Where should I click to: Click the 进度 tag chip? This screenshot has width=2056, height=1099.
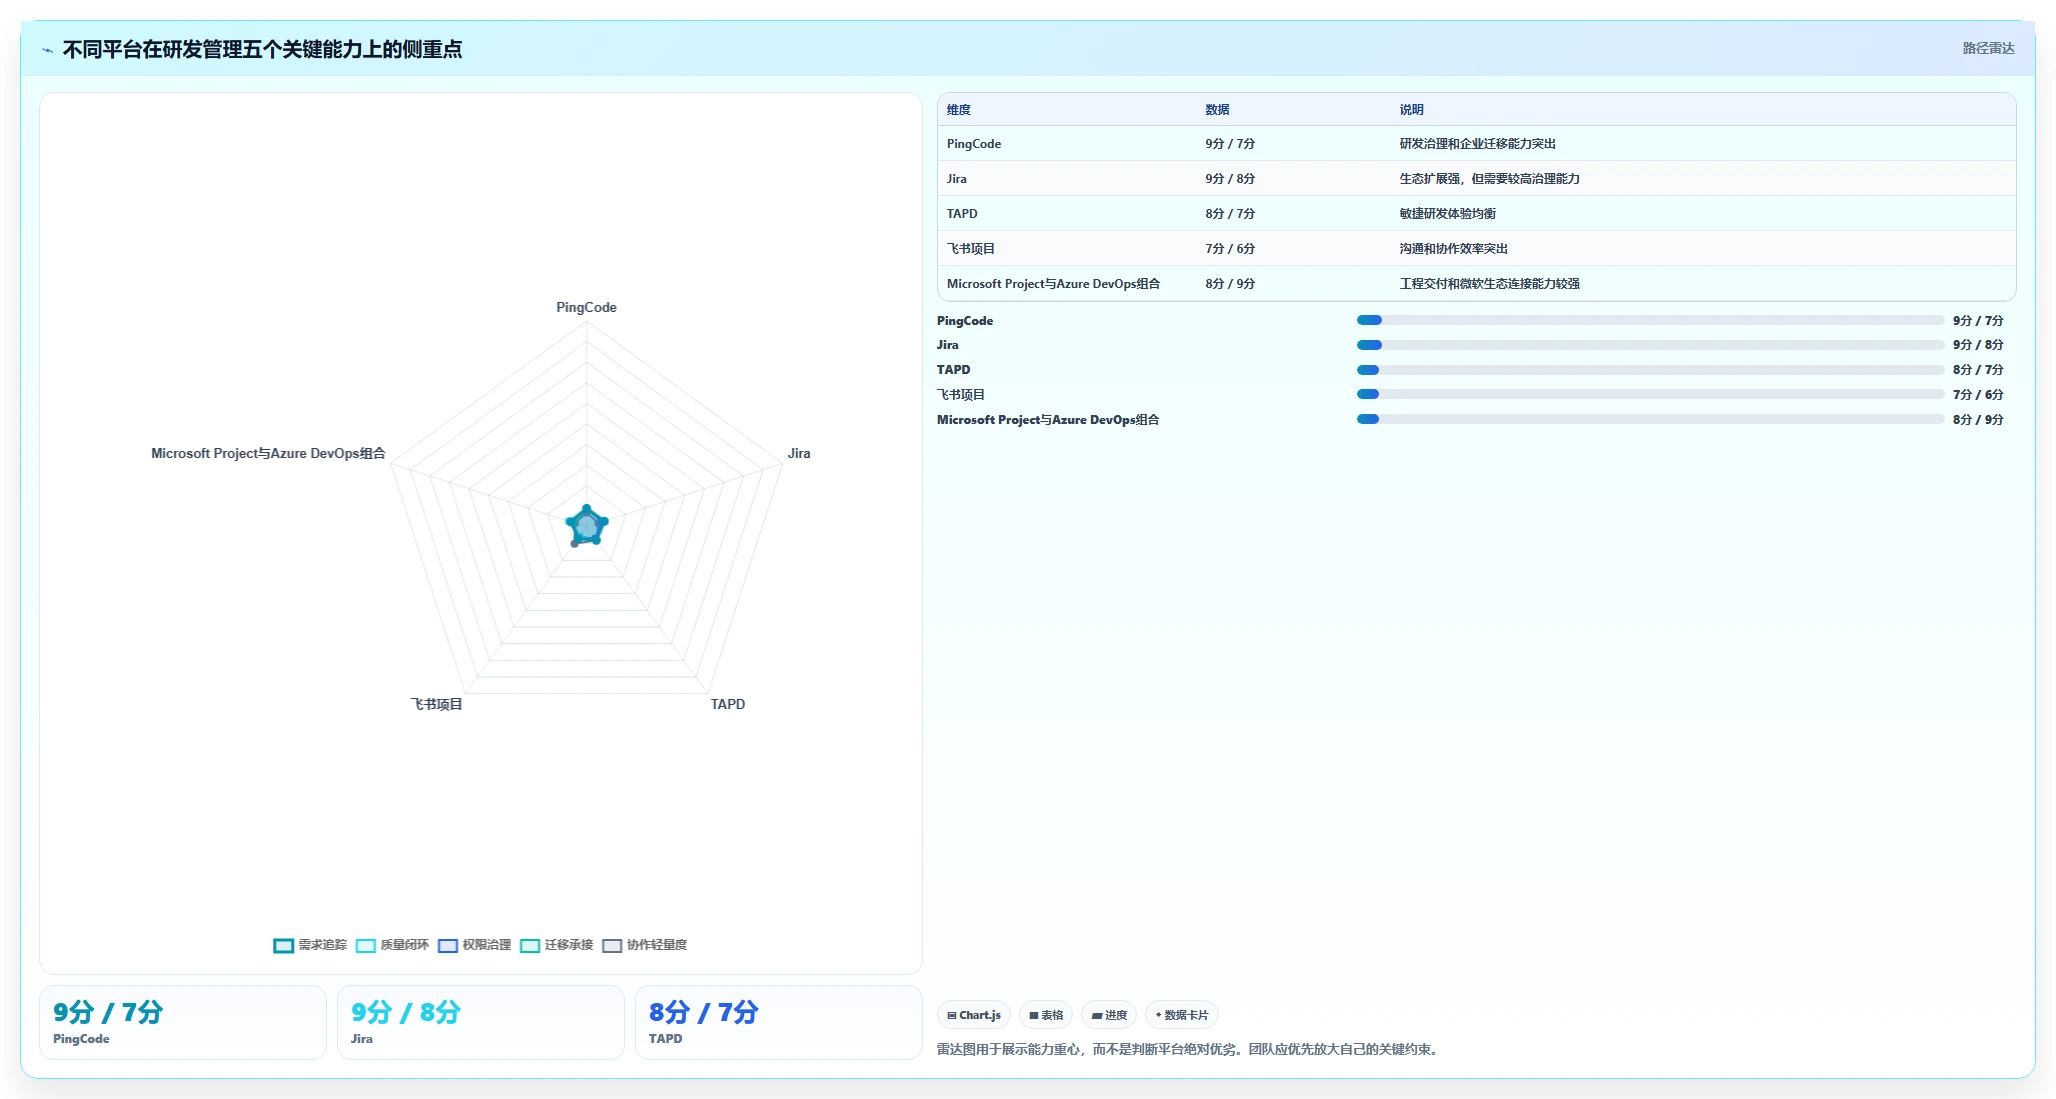[x=1109, y=1015]
